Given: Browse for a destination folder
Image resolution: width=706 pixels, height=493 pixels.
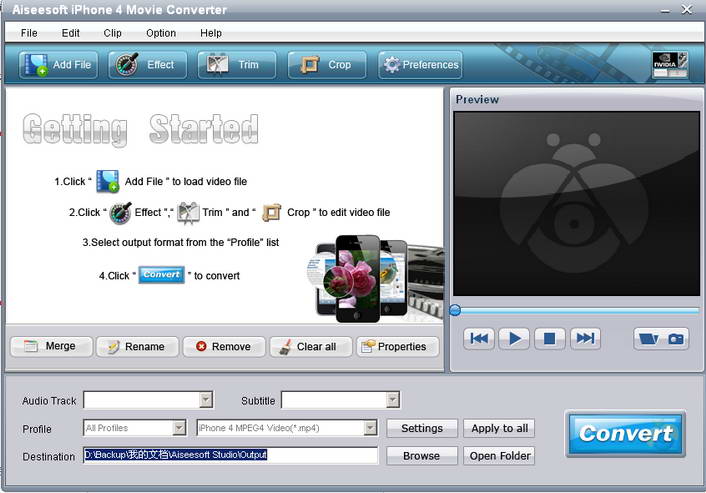Looking at the screenshot, I should [x=422, y=456].
